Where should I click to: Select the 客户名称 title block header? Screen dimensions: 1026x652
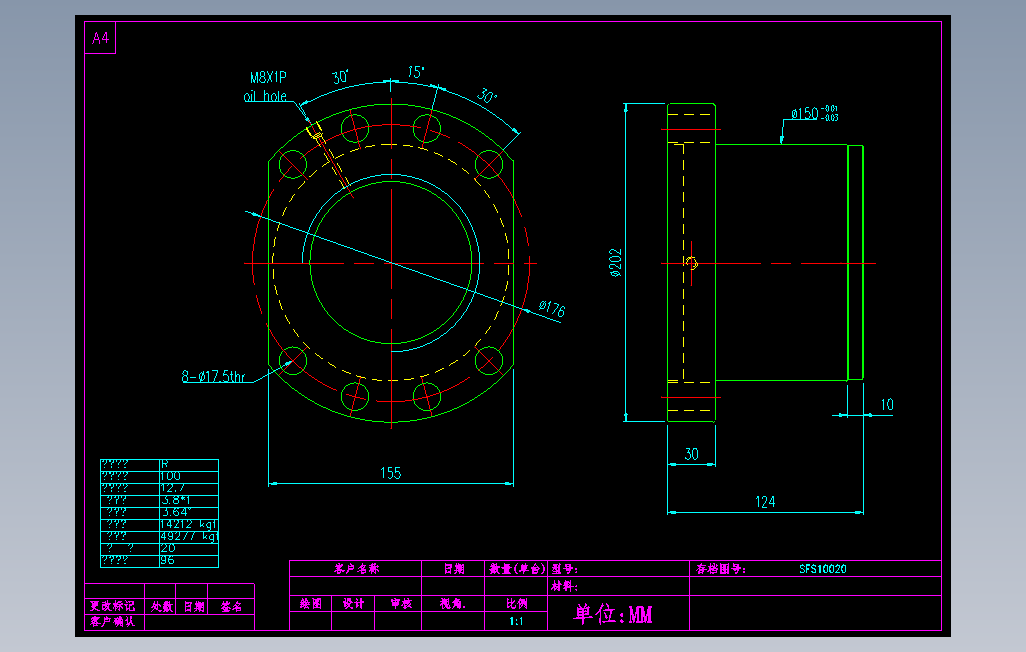click(x=357, y=569)
